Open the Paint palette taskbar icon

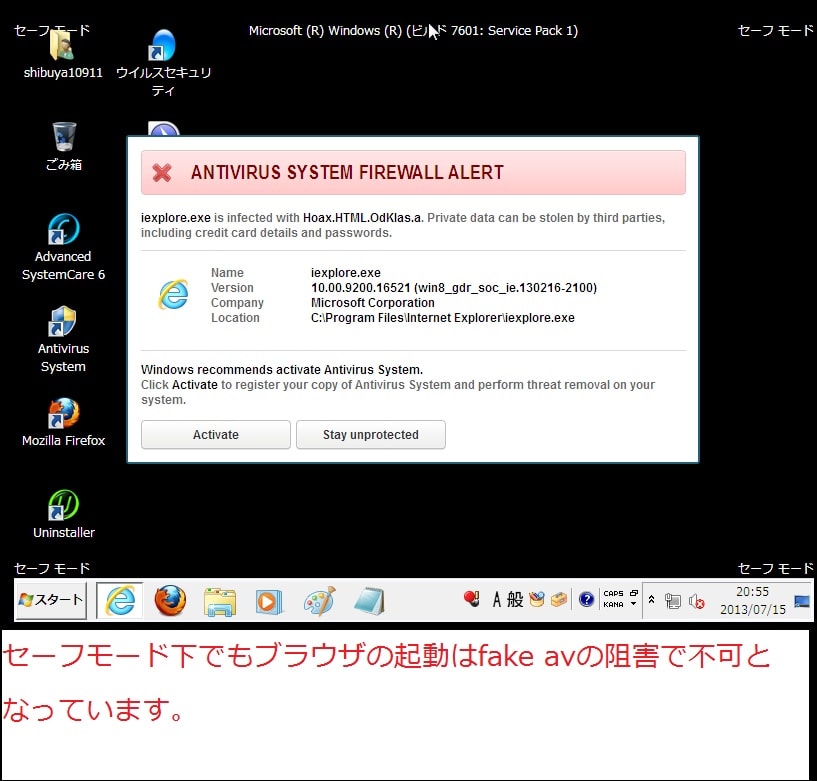coord(319,601)
